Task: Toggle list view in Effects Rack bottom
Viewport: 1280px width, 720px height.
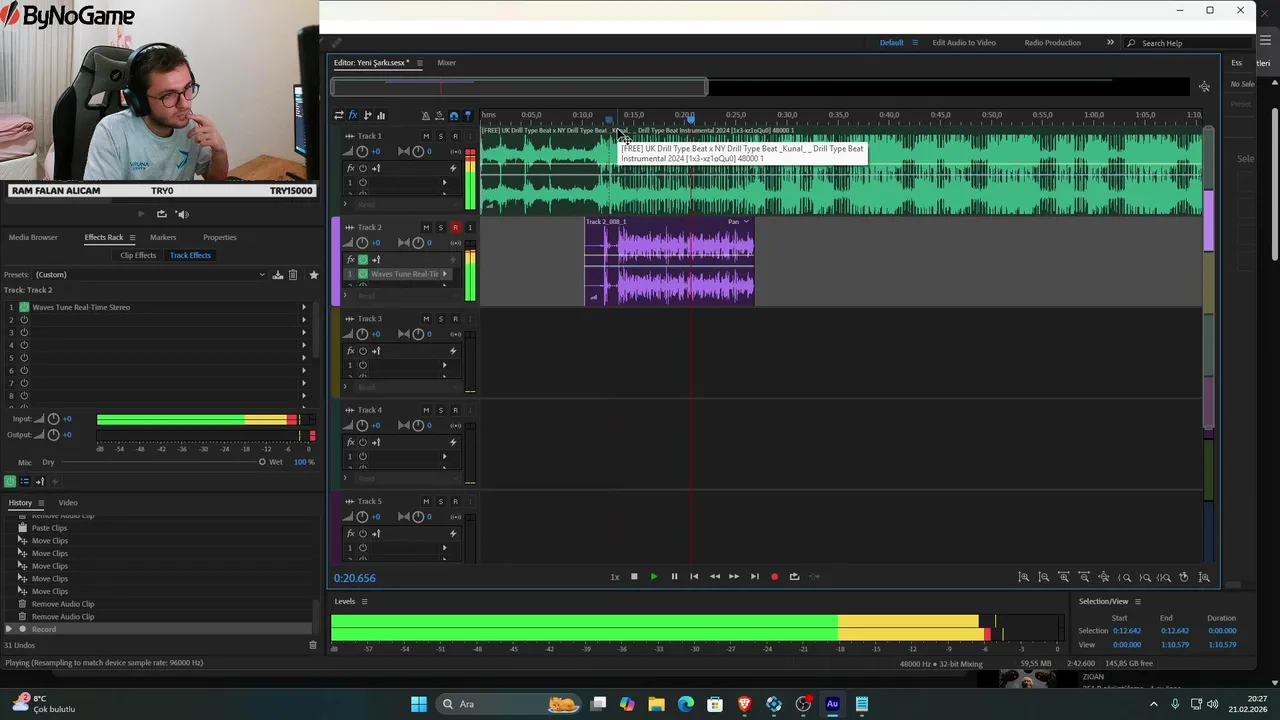Action: click(x=25, y=481)
